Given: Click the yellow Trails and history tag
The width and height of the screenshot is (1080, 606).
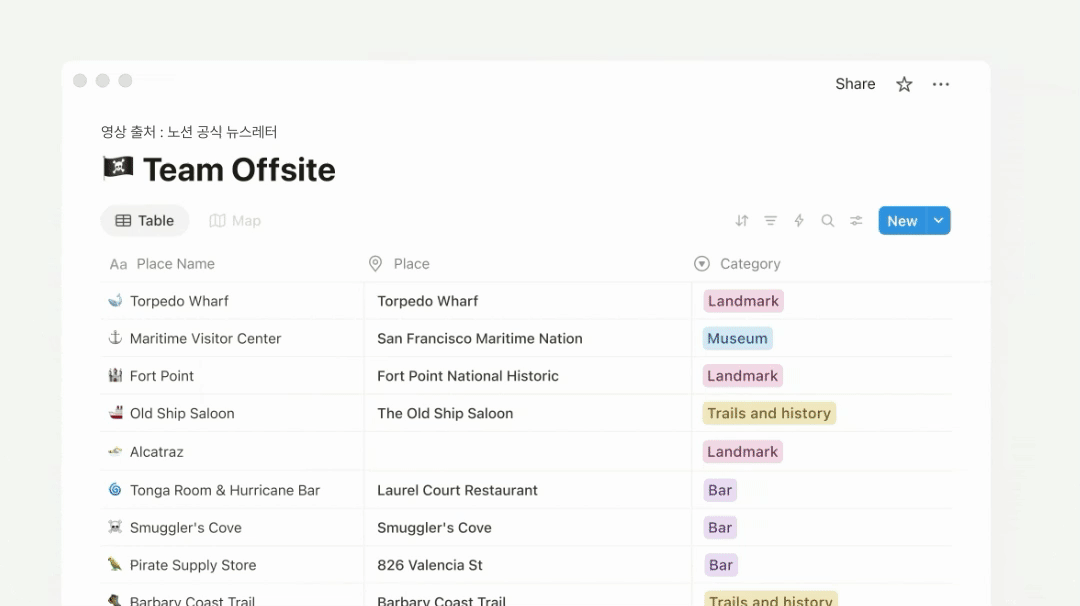Looking at the screenshot, I should (x=768, y=413).
